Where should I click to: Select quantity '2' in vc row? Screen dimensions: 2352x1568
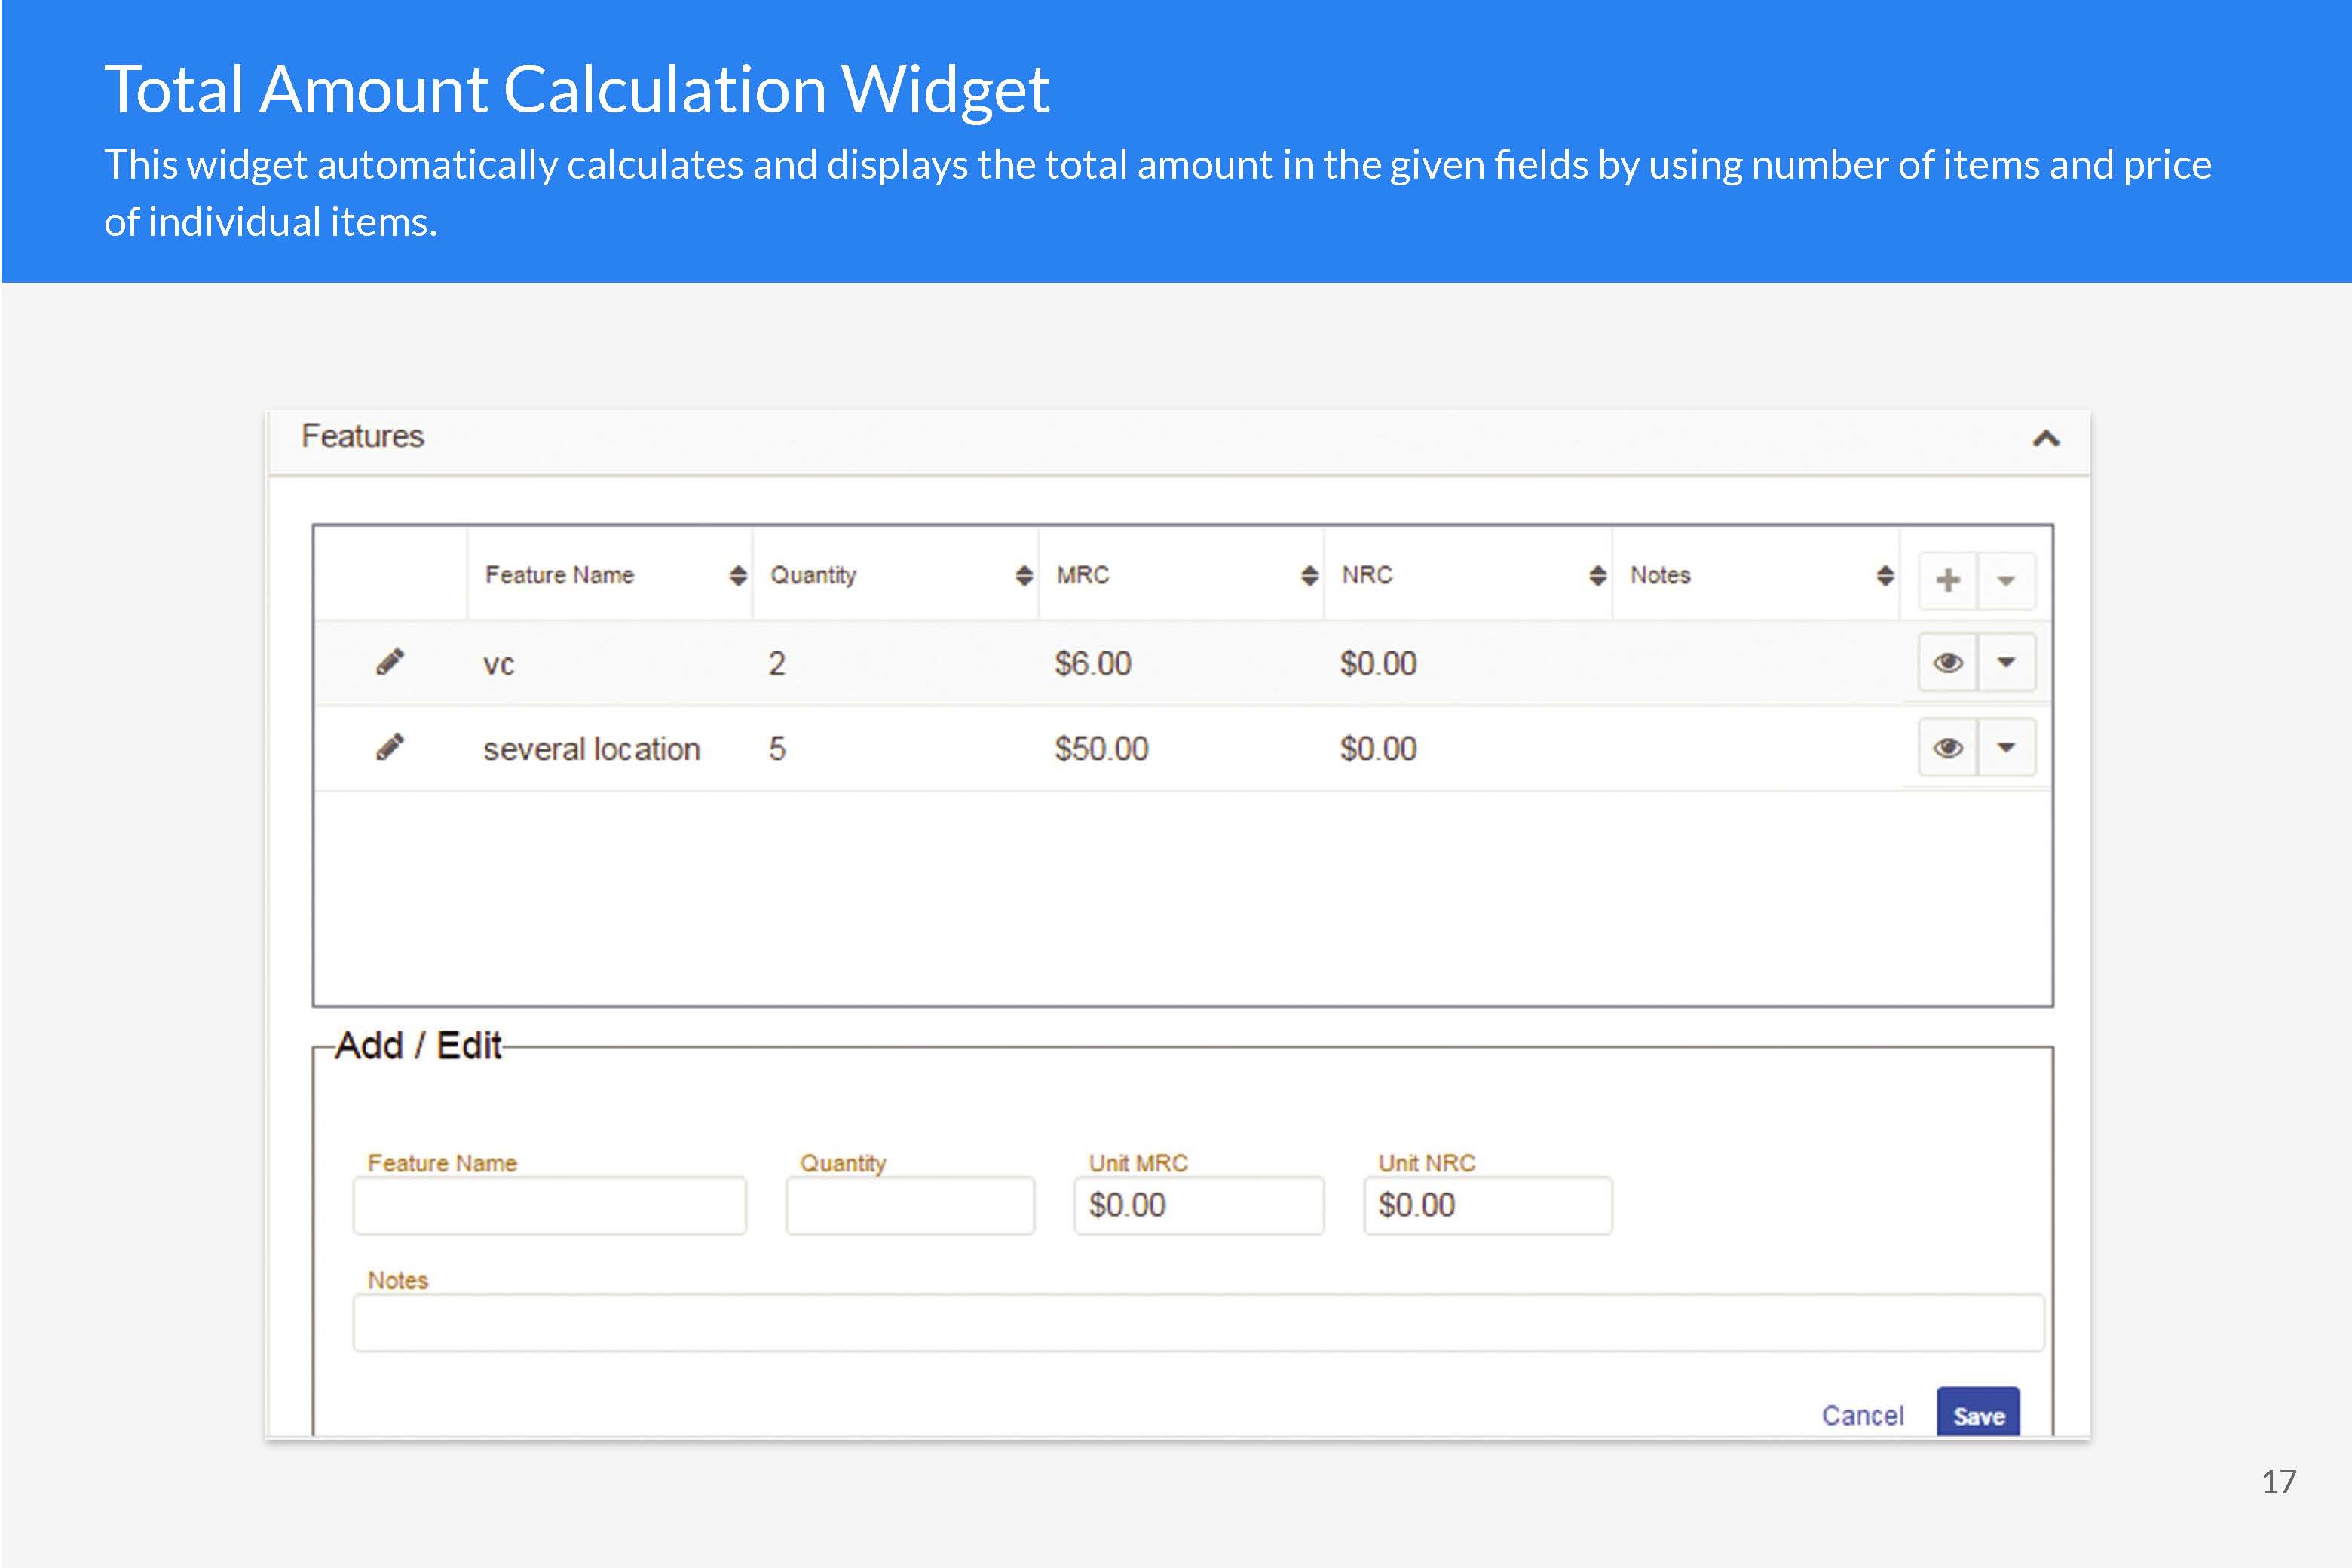(x=777, y=663)
